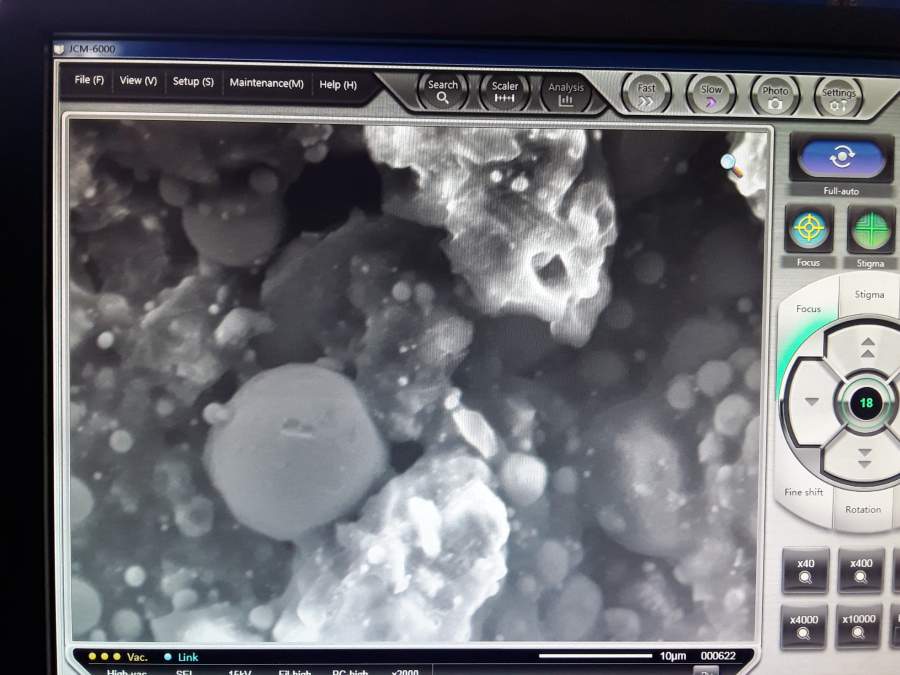
Task: Select Focus mode on control dial
Action: pyautogui.click(x=808, y=309)
